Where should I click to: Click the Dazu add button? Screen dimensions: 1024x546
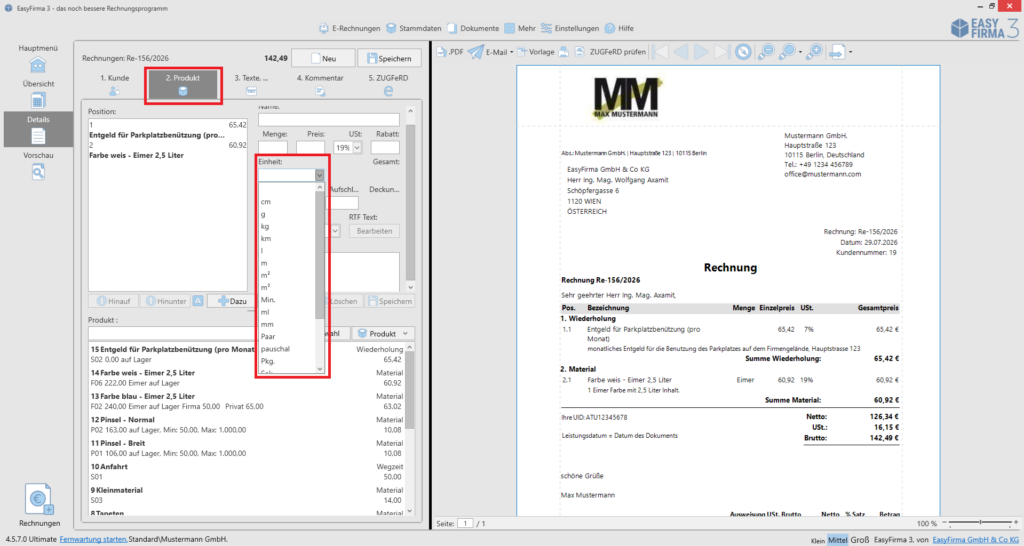coord(231,301)
